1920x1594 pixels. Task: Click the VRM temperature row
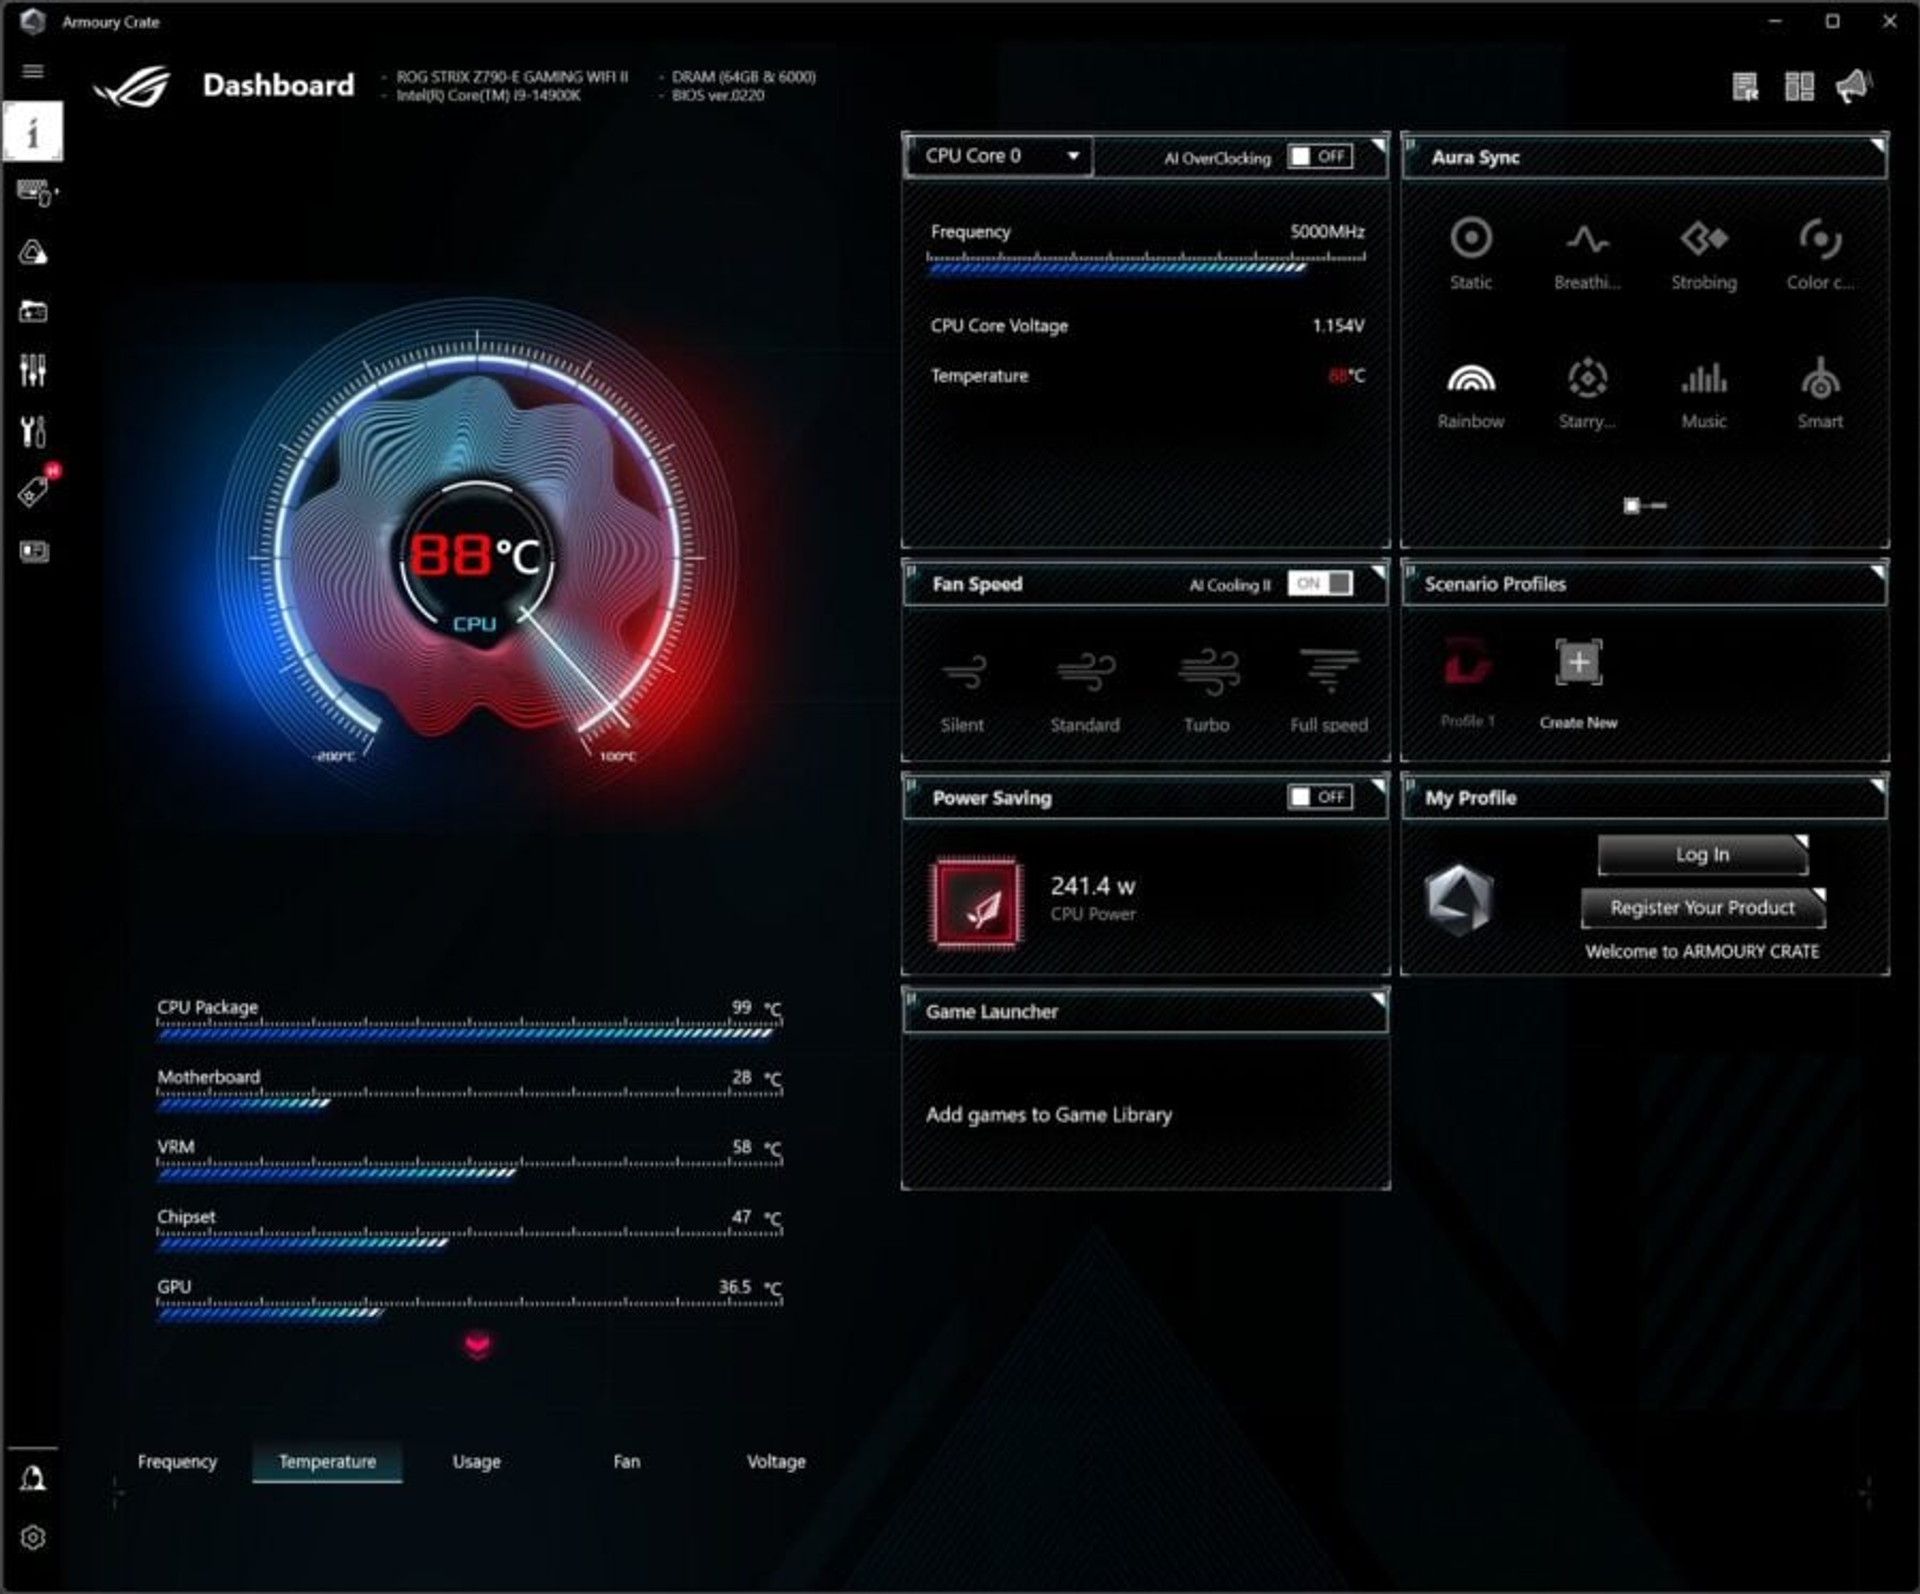pyautogui.click(x=469, y=1158)
